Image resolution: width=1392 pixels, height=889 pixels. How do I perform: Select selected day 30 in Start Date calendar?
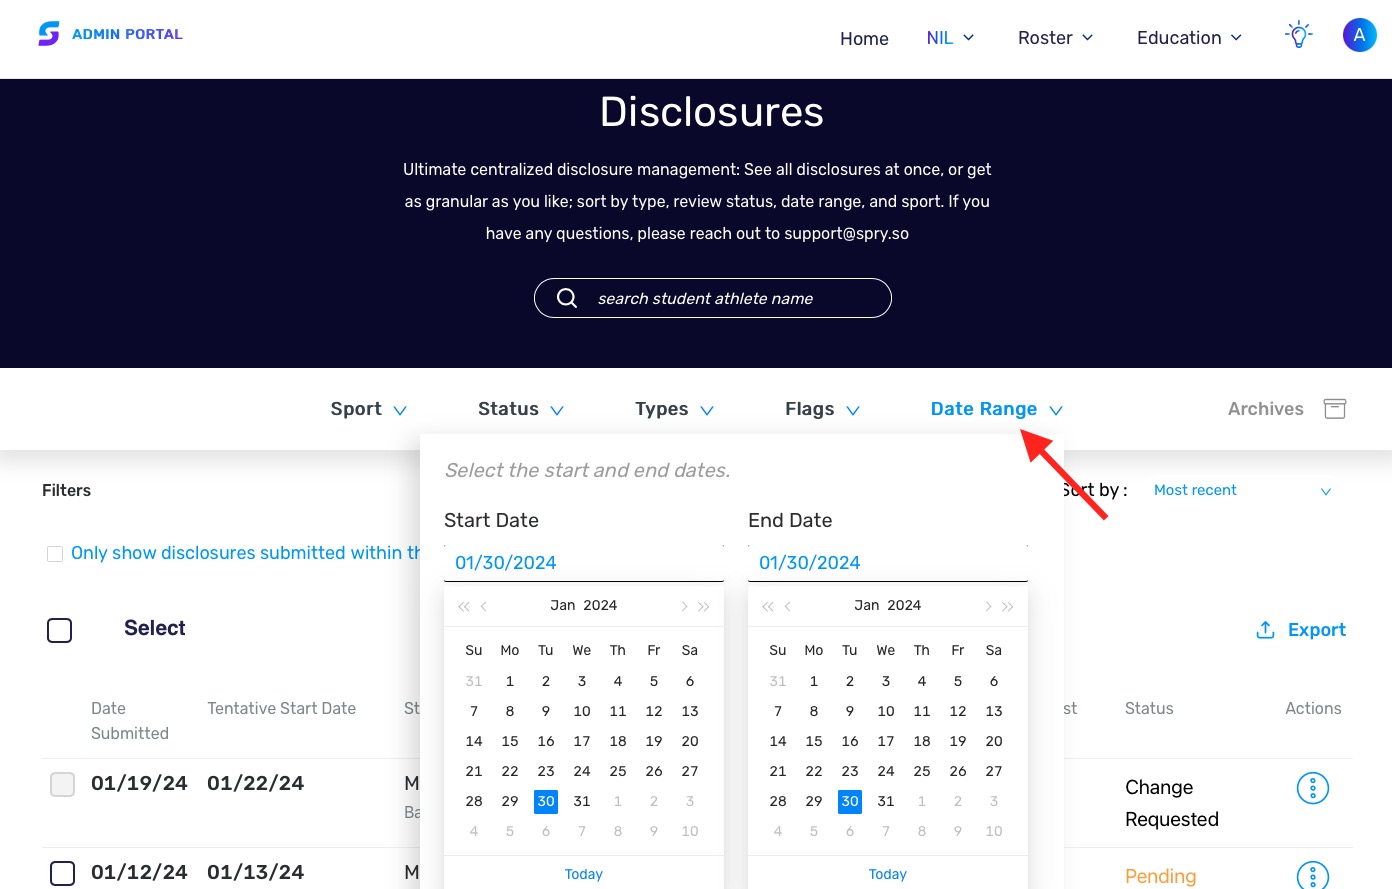[x=546, y=801]
